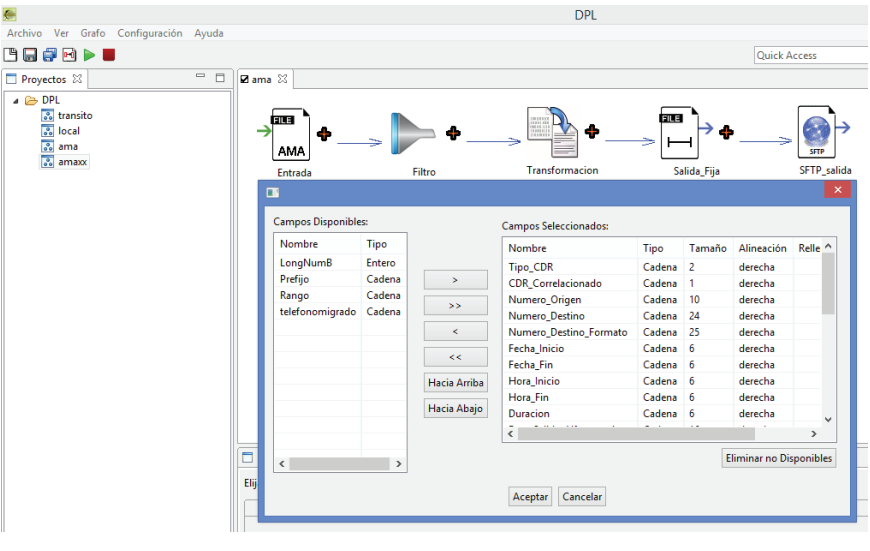Open the transito graph in project tree
The width and height of the screenshot is (870, 551).
[74, 116]
